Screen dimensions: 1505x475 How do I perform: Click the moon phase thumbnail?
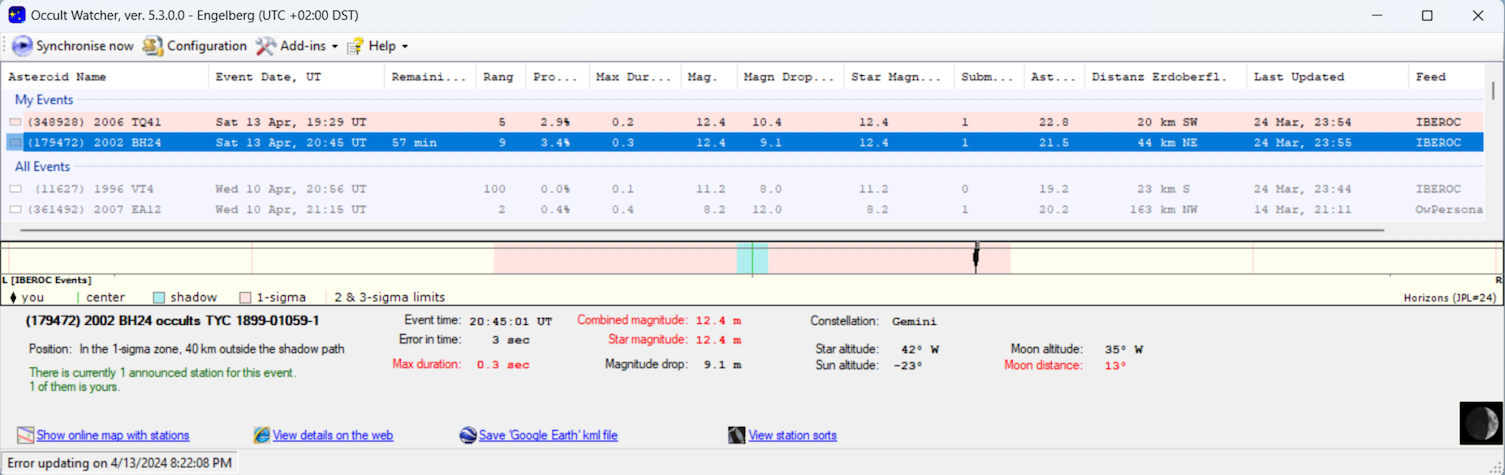[x=1481, y=422]
